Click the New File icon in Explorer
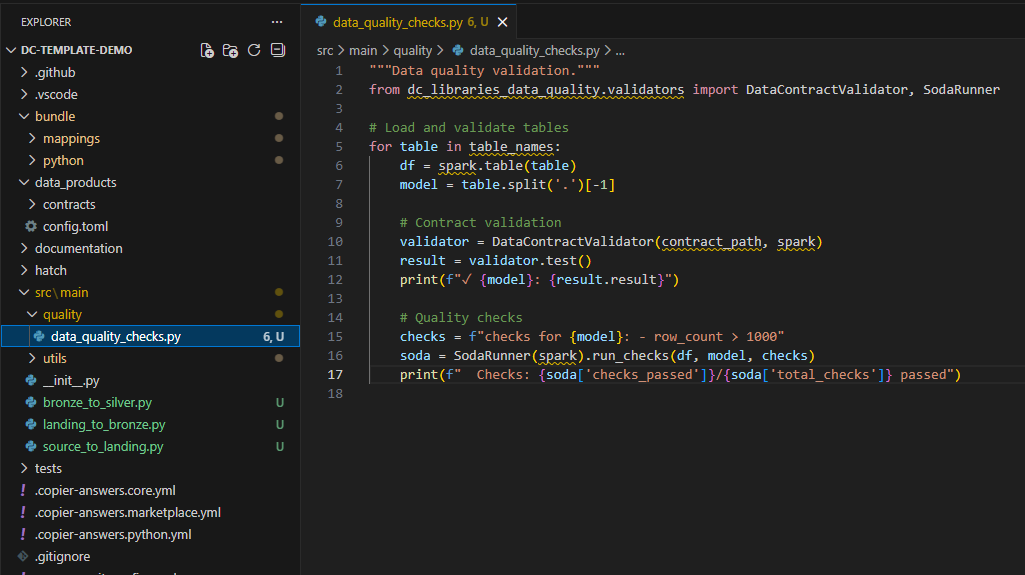 pos(207,50)
